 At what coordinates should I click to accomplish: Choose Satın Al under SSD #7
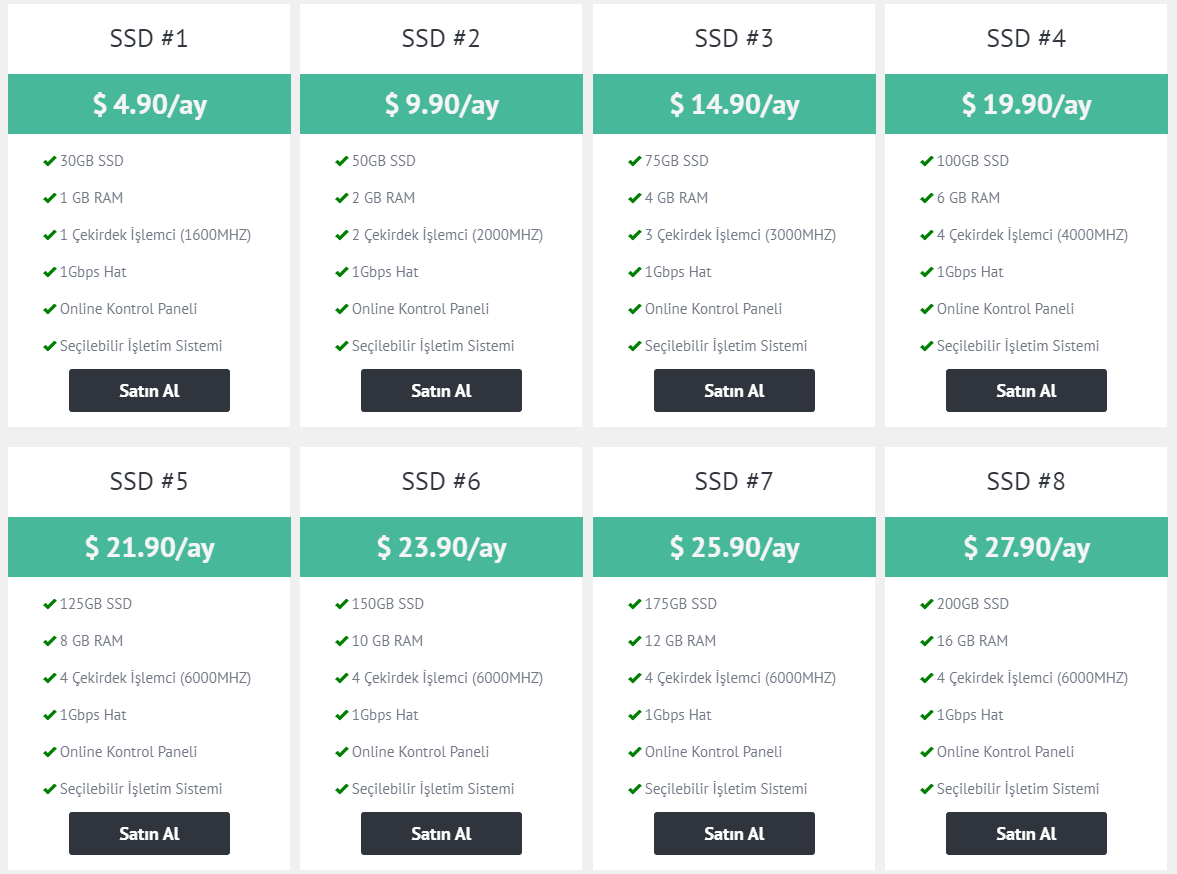[734, 833]
